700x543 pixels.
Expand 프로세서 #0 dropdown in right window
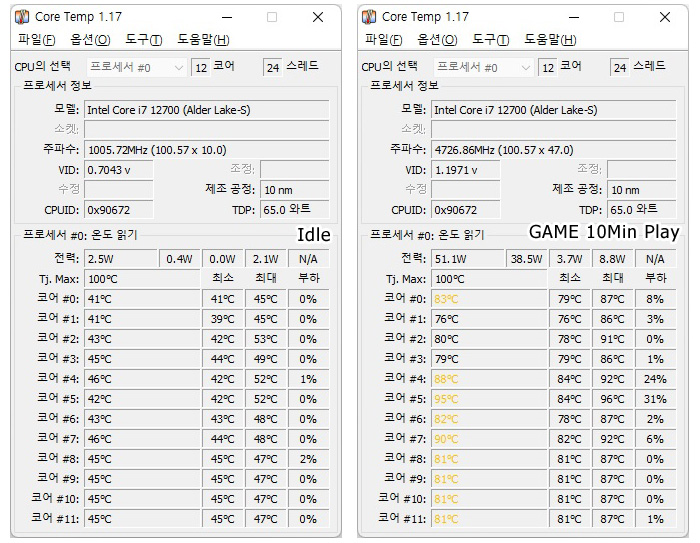483,67
